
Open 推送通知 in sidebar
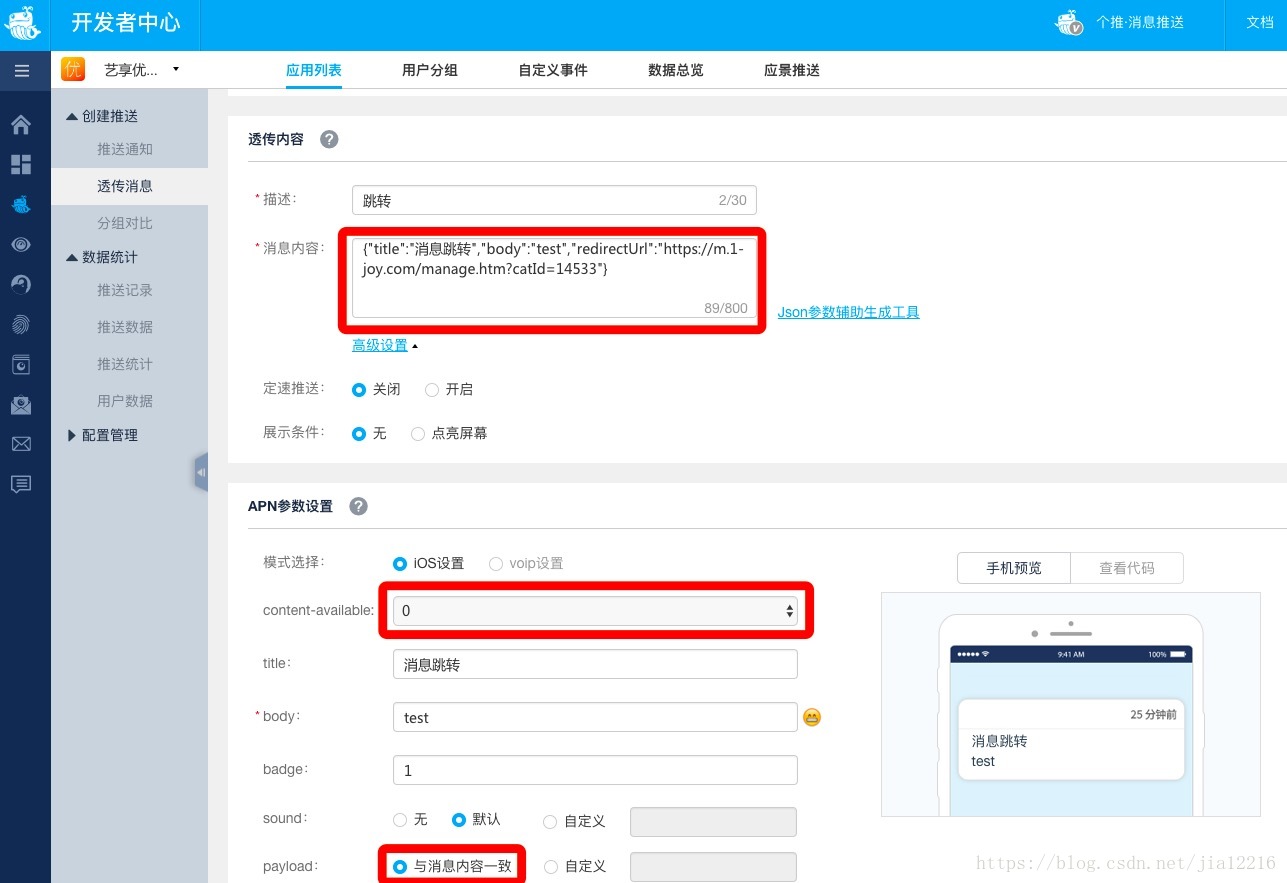pos(125,149)
